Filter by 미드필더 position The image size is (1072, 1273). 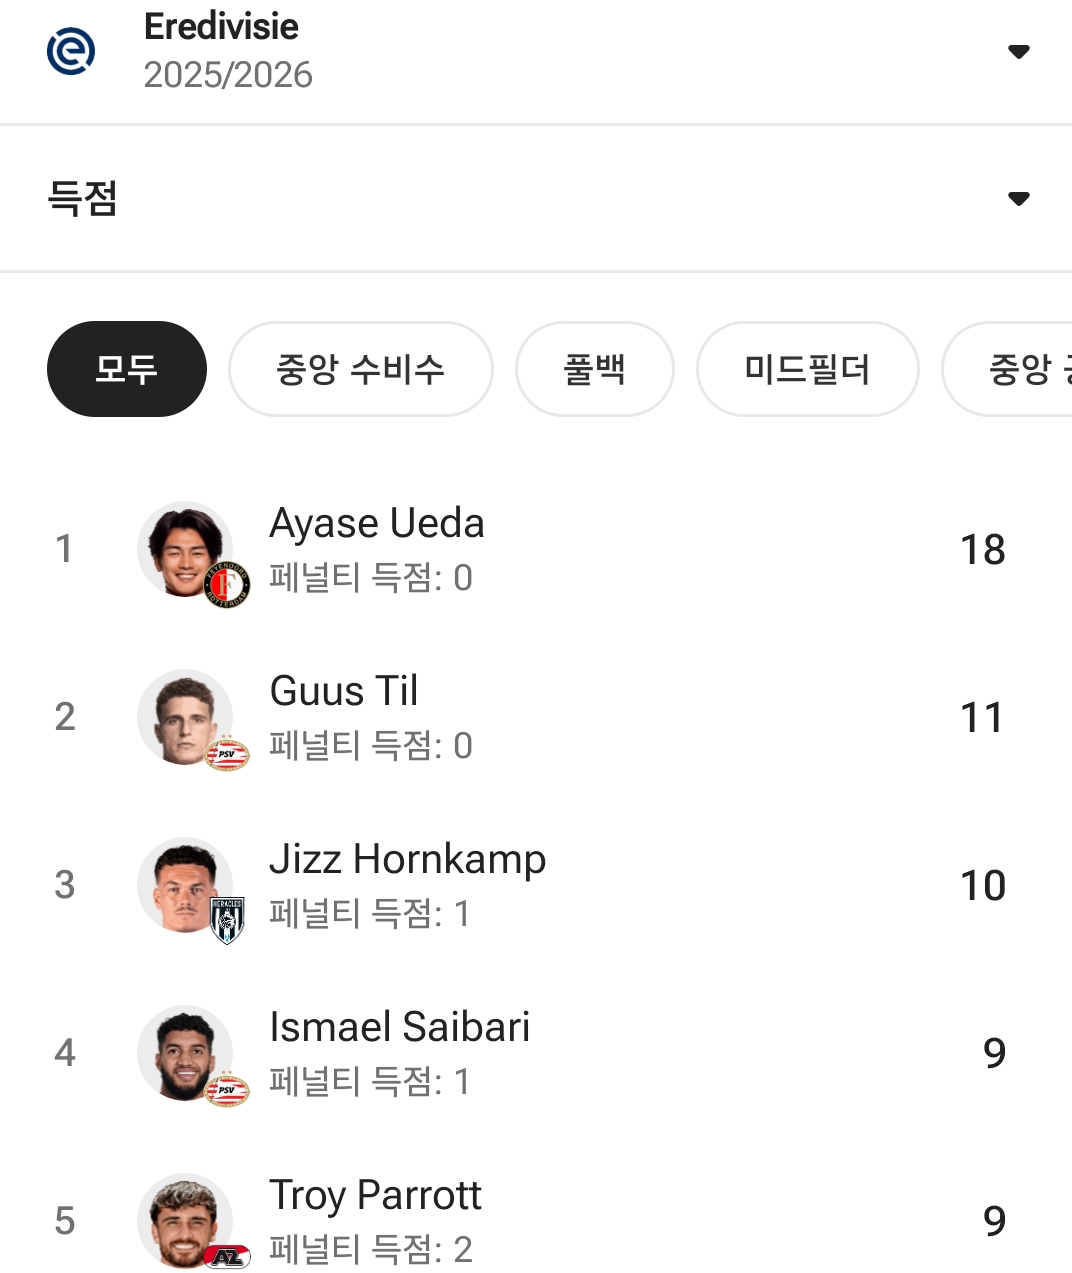pyautogui.click(x=807, y=369)
